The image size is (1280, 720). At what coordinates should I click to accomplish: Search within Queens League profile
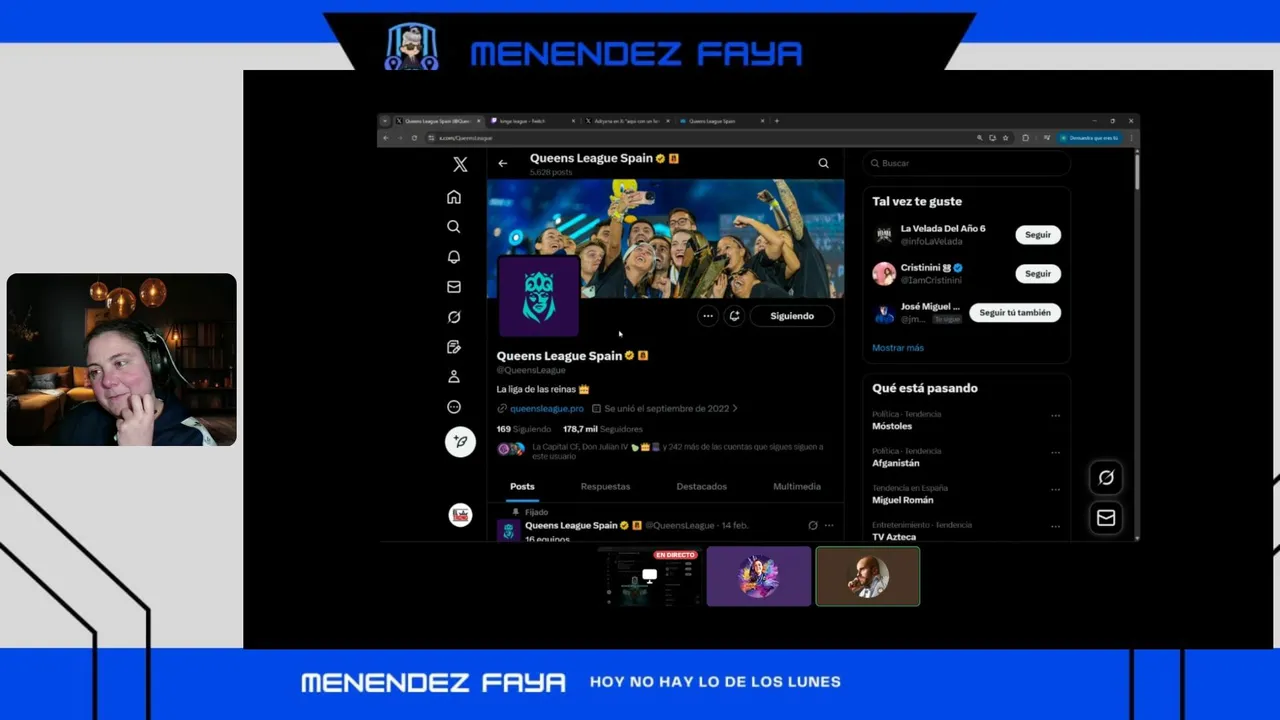[x=824, y=163]
